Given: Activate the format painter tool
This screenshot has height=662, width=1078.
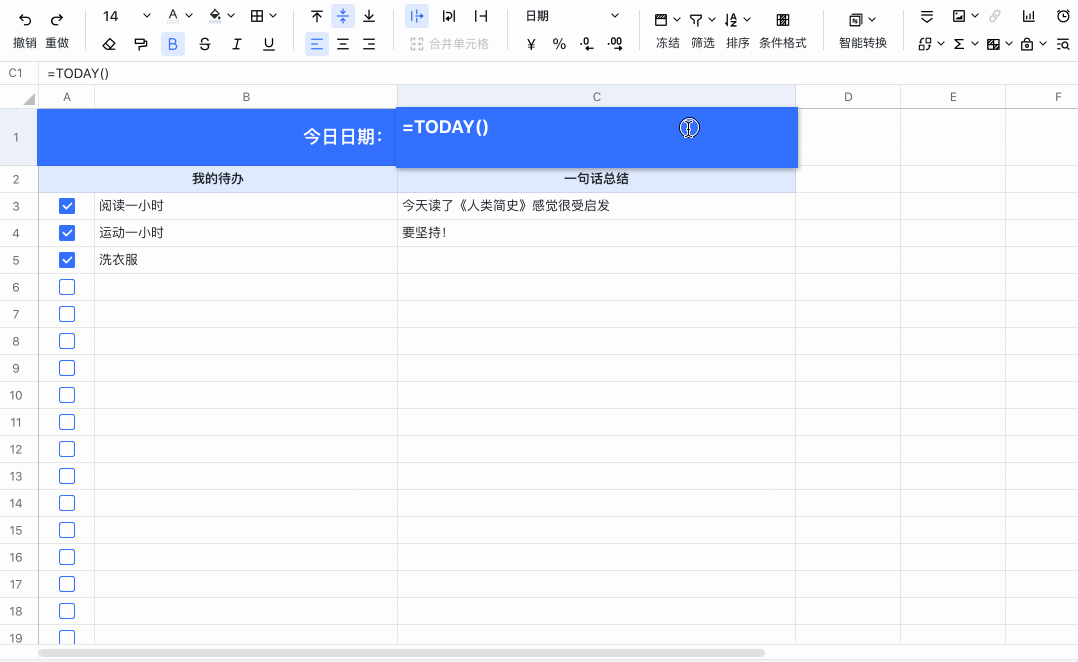Looking at the screenshot, I should tap(141, 44).
